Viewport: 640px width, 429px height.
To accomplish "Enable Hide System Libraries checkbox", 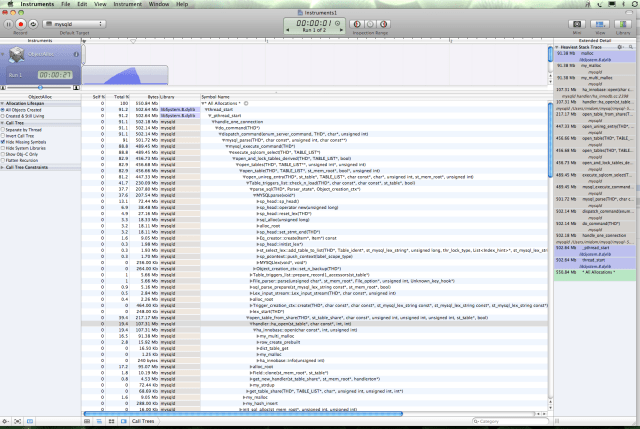I will coord(2,148).
